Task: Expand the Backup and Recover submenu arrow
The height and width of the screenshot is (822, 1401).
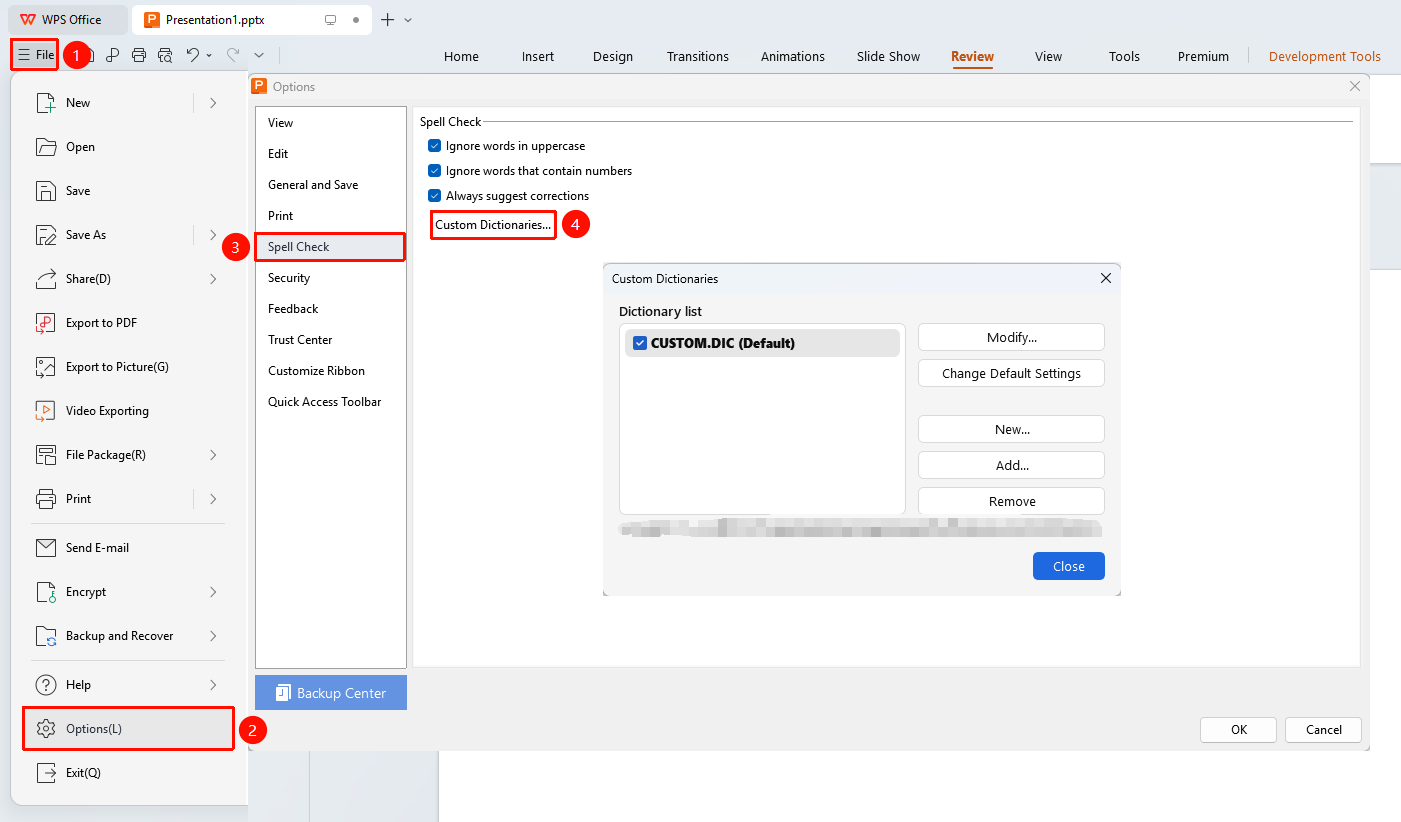Action: [213, 636]
